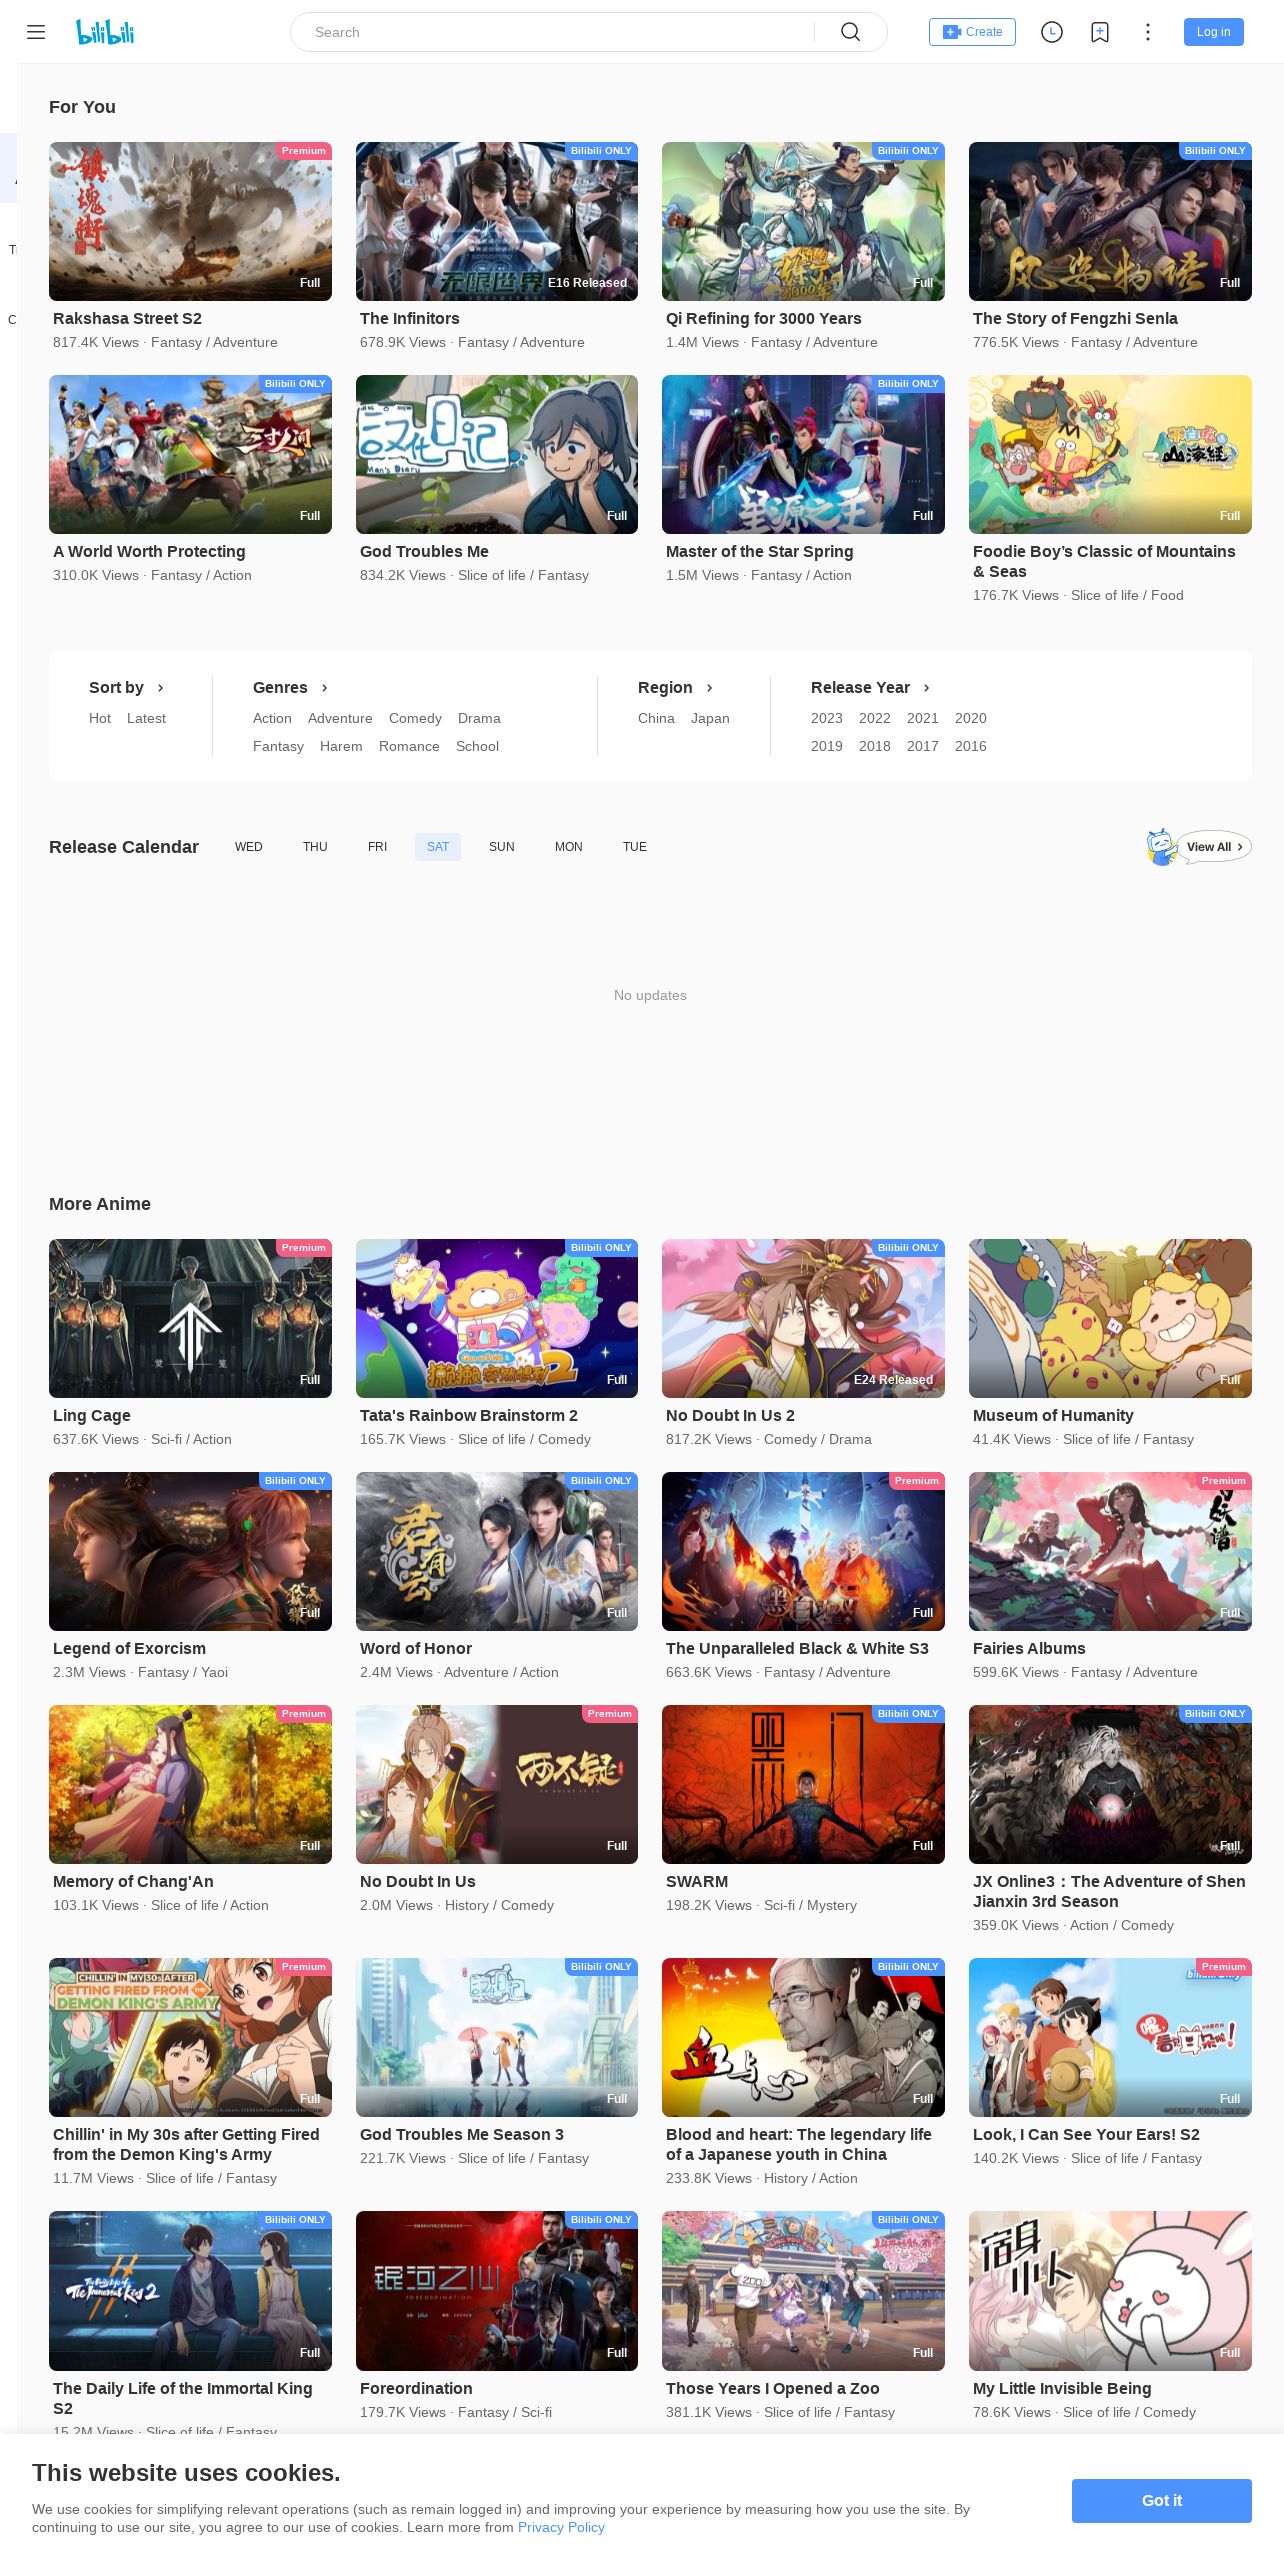Filter by release year 2016
The image size is (1284, 2568).
pyautogui.click(x=971, y=746)
